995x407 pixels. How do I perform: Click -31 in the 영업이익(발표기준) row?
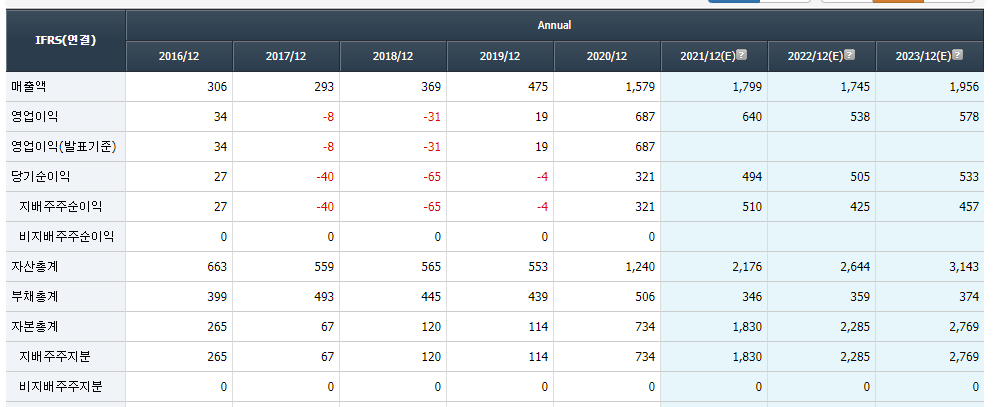[x=432, y=147]
